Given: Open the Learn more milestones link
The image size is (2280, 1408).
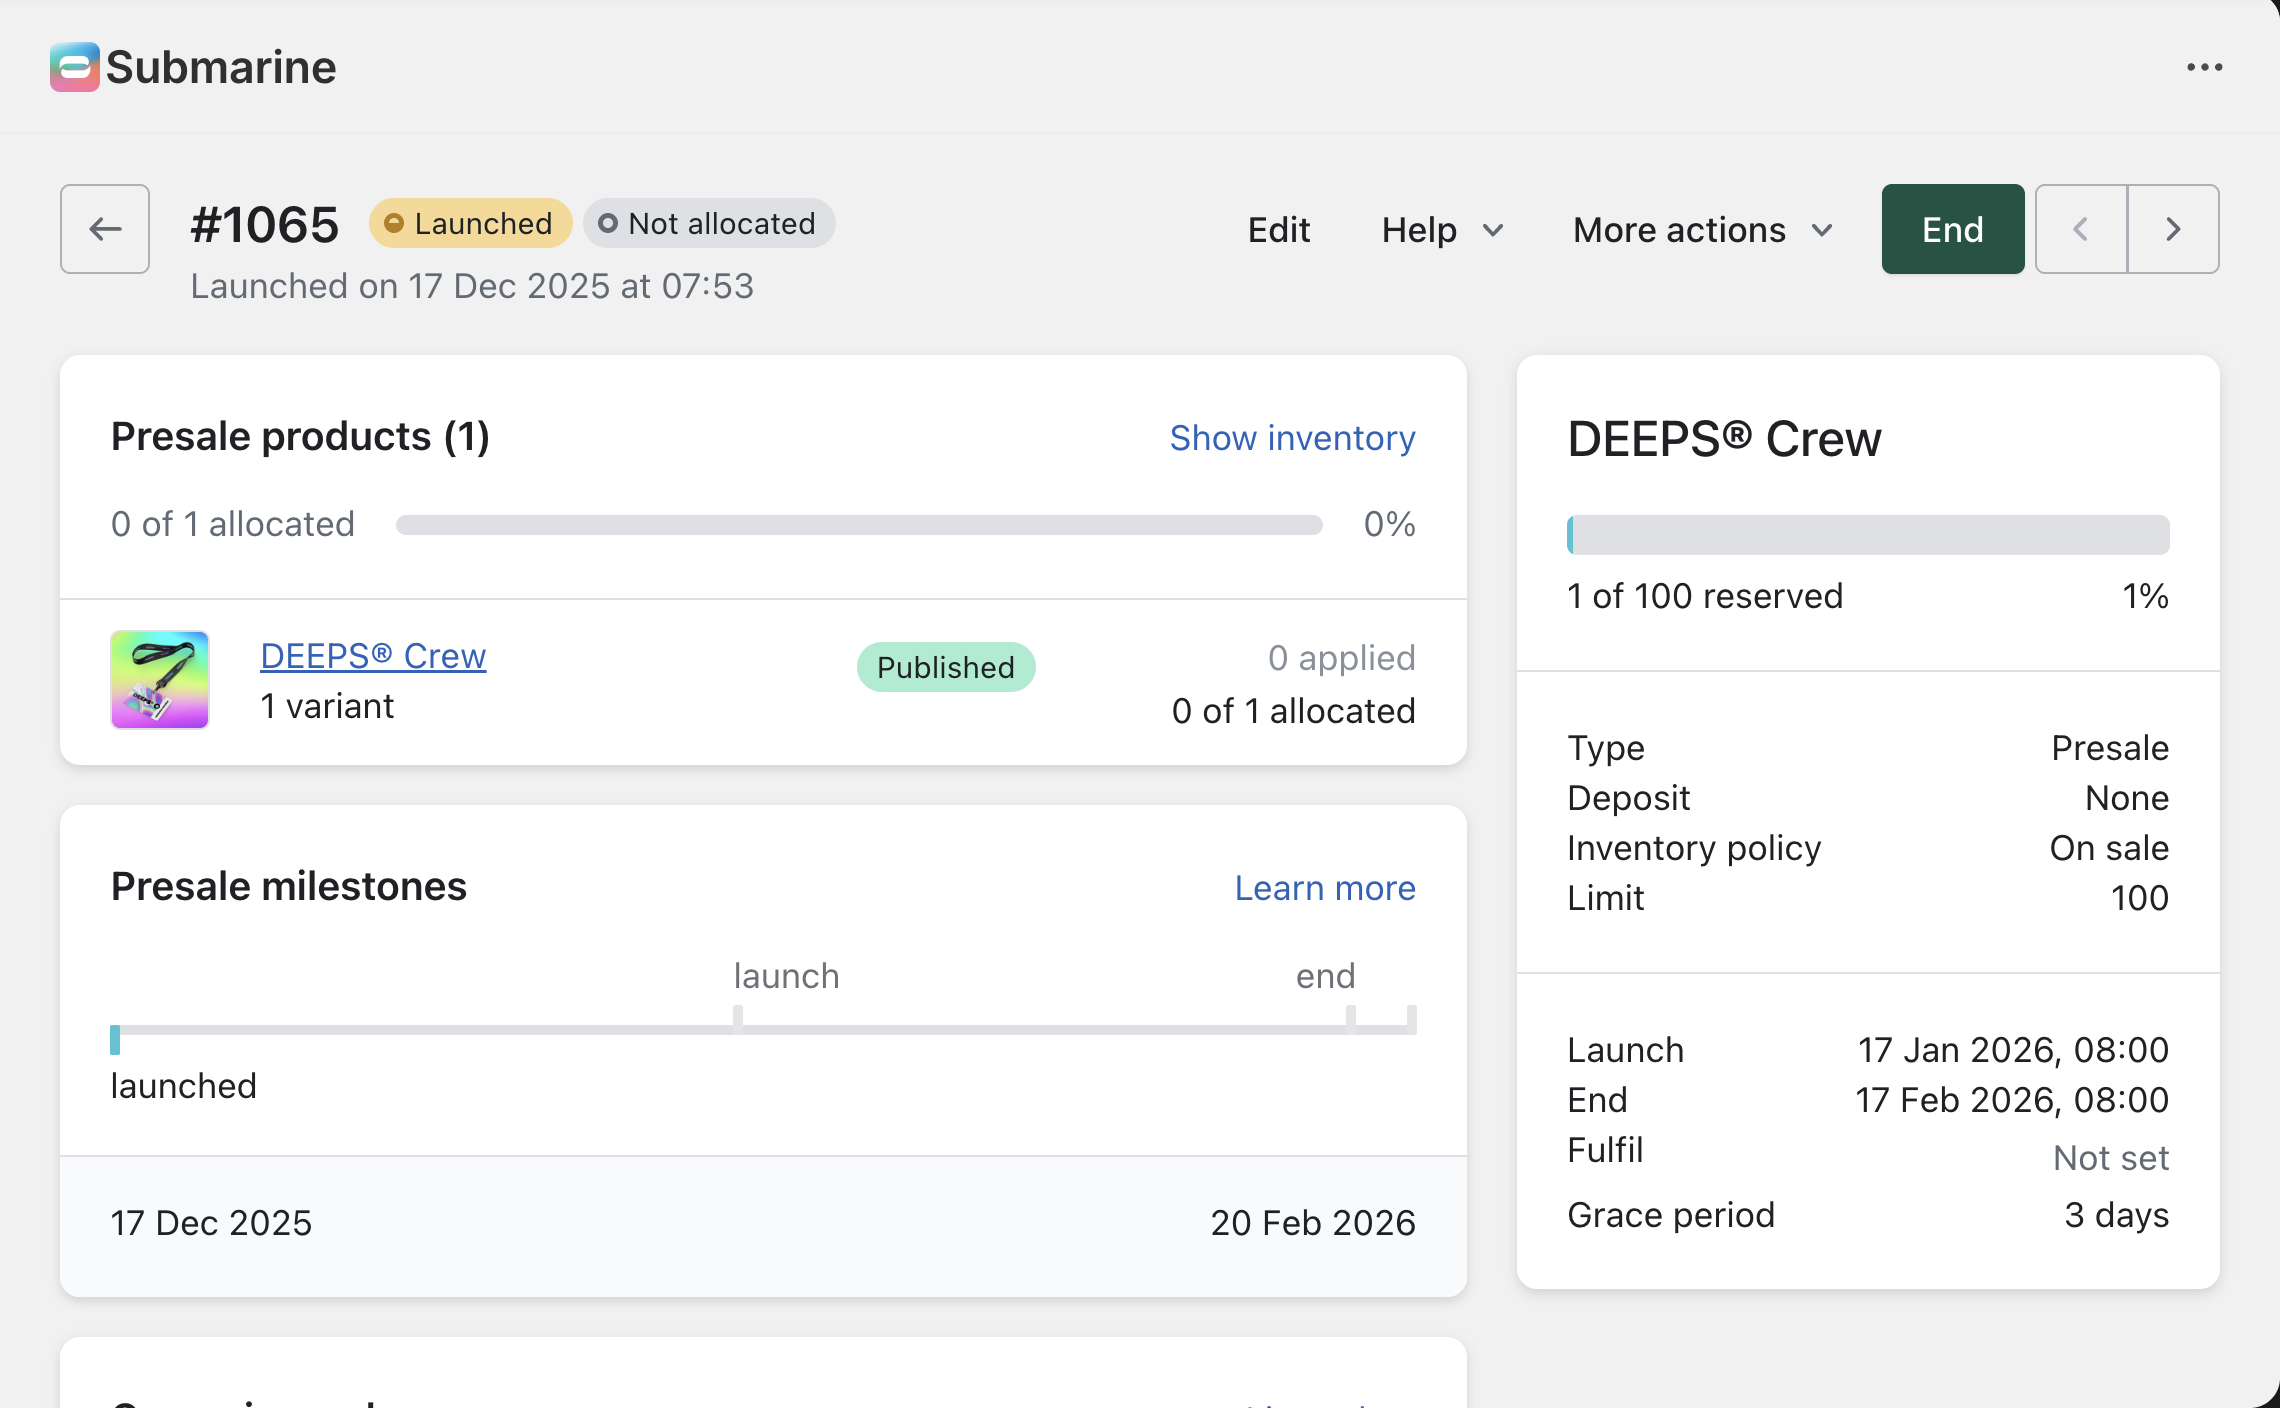Looking at the screenshot, I should (1324, 888).
